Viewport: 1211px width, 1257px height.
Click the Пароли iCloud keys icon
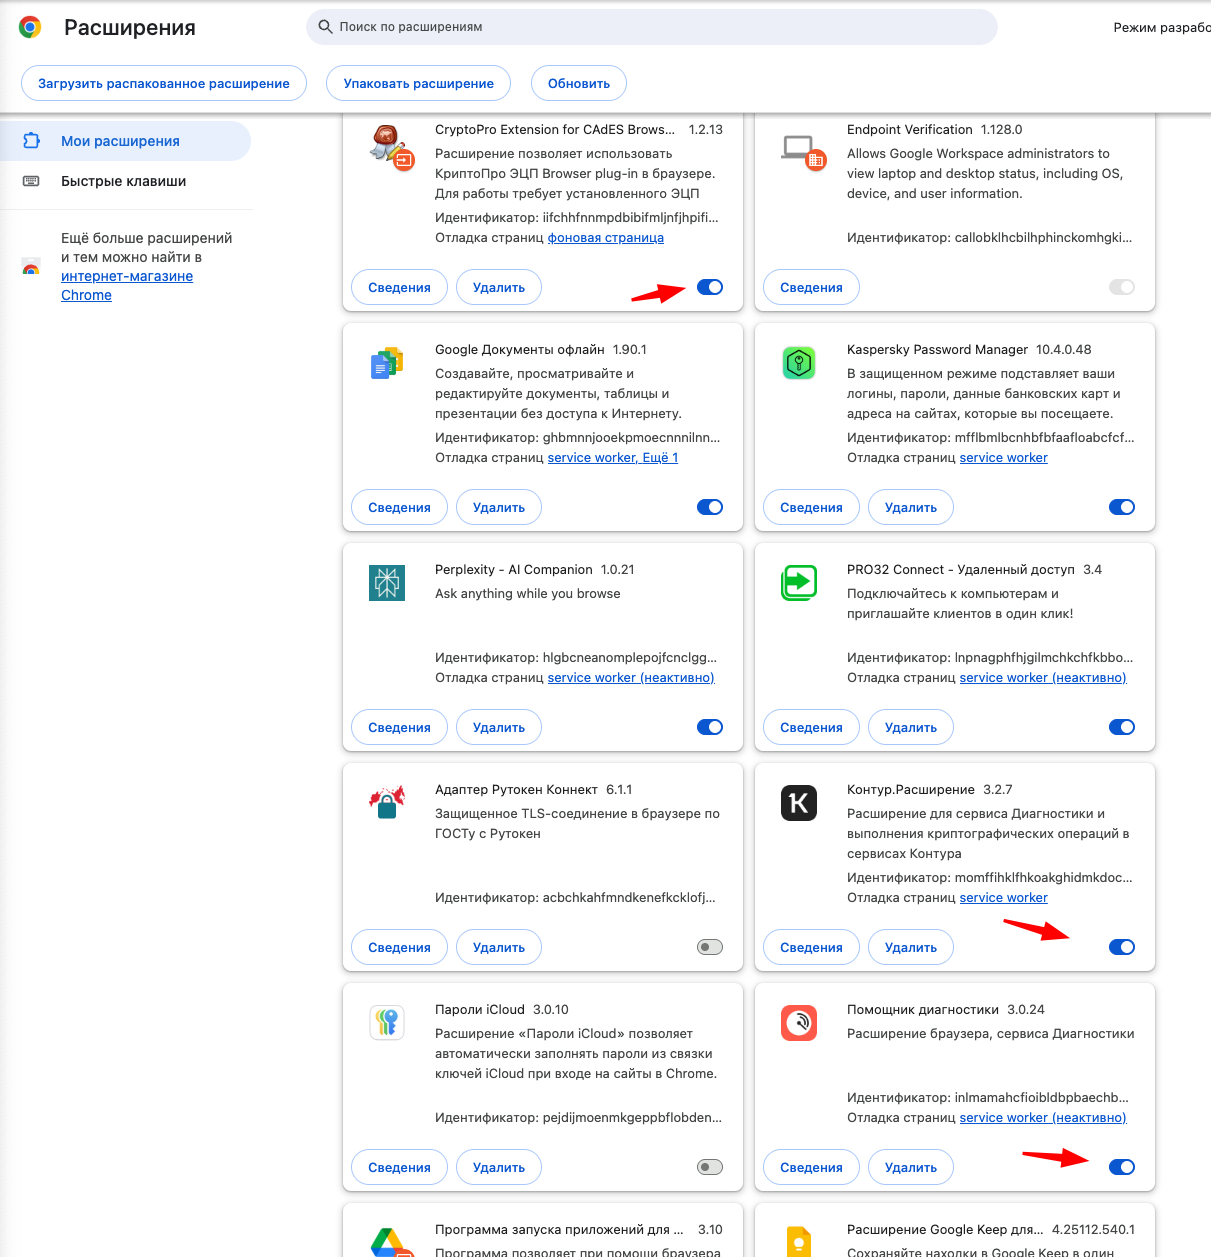(387, 1022)
